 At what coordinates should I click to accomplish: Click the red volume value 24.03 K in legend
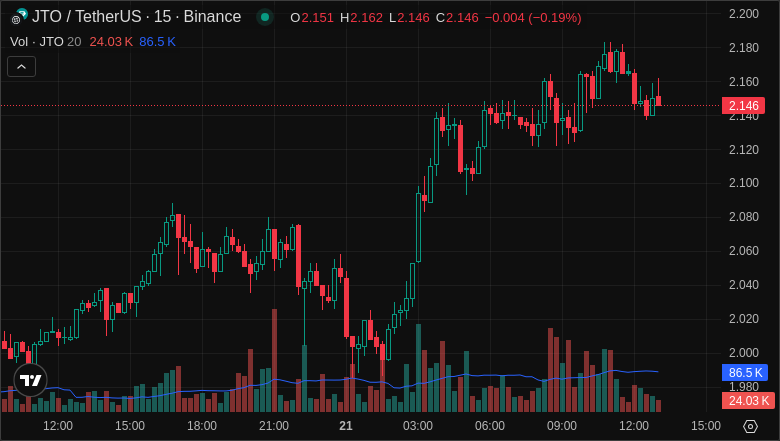tap(111, 42)
